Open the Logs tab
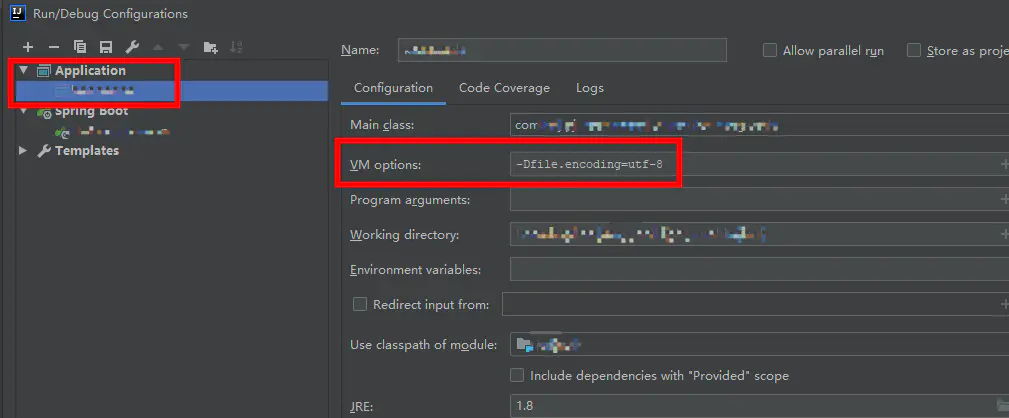The image size is (1009, 418). [x=589, y=88]
